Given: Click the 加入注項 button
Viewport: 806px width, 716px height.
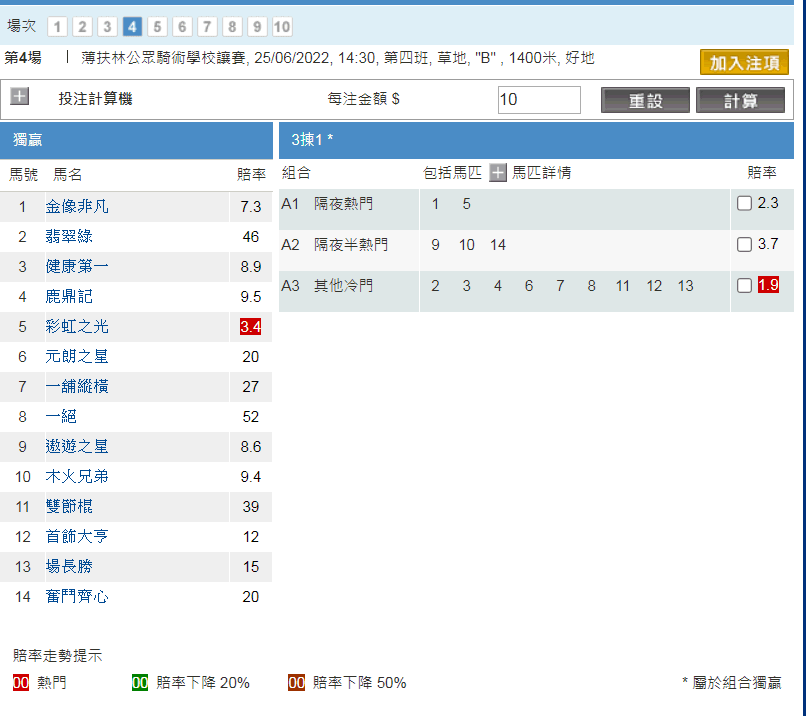Looking at the screenshot, I should point(744,62).
